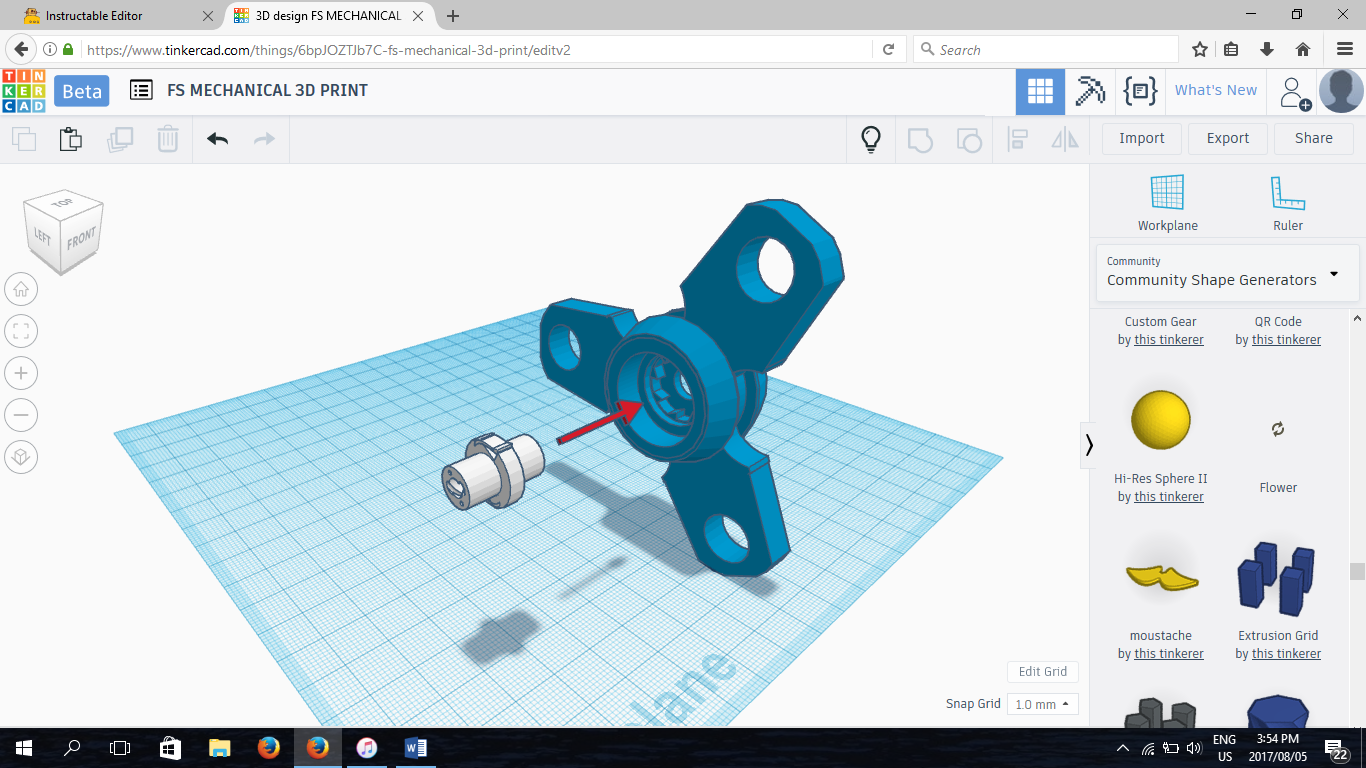Add a Workplane from the shapes panel
Screen dimensions: 1366x768
[1167, 200]
